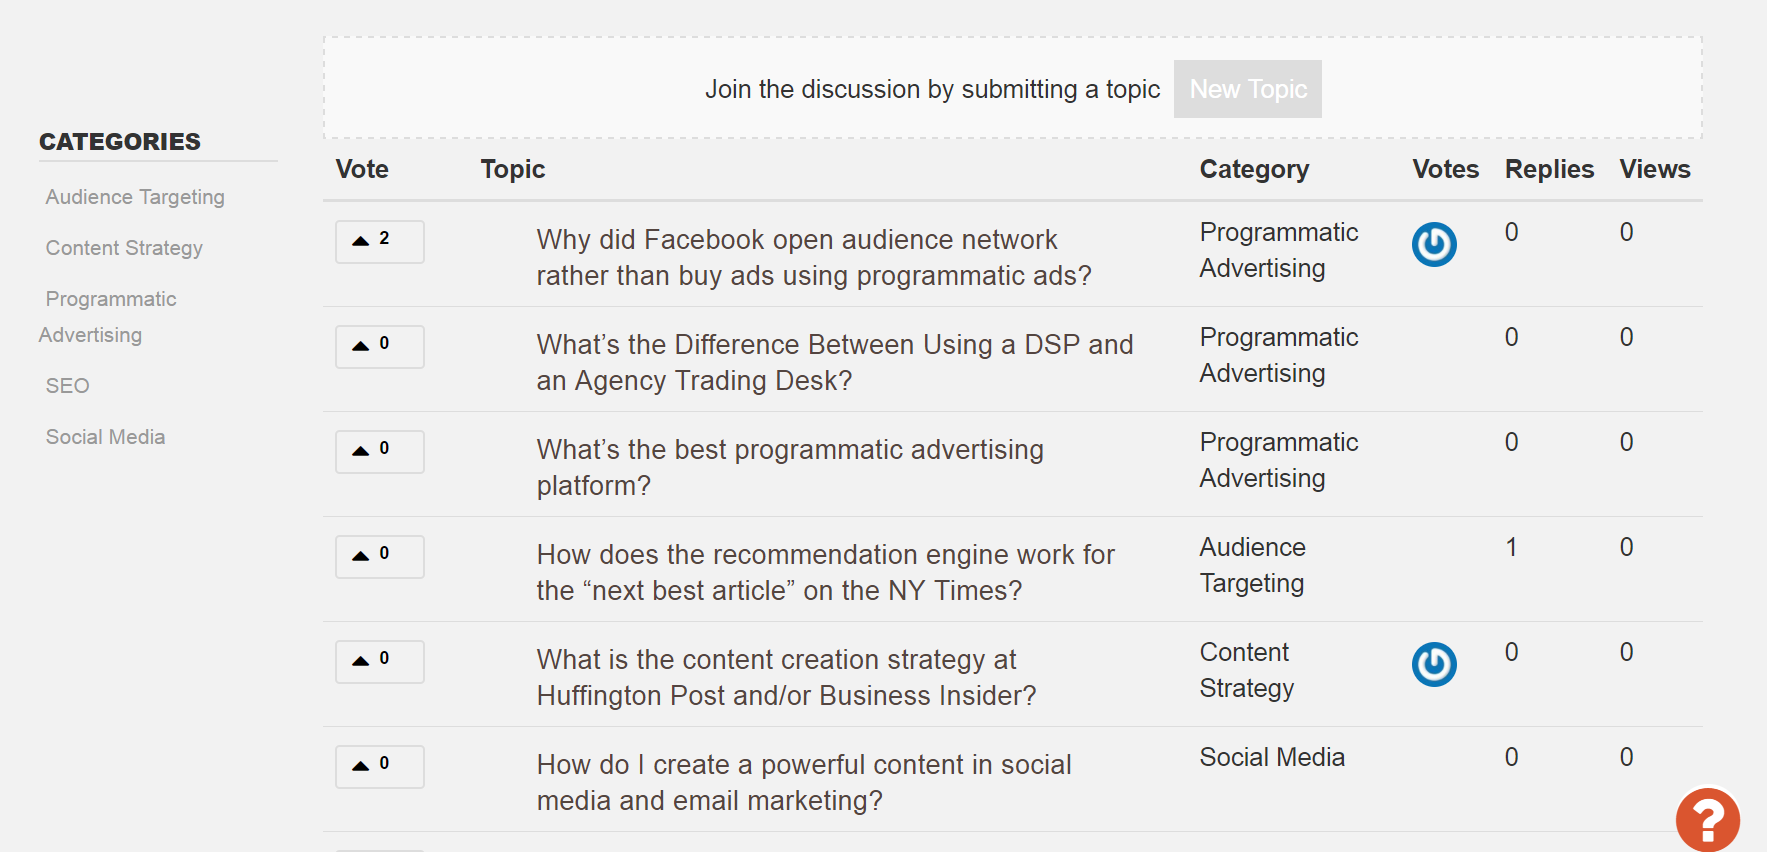
Task: Read the NY Times recommendation engine topic
Action: [x=825, y=573]
